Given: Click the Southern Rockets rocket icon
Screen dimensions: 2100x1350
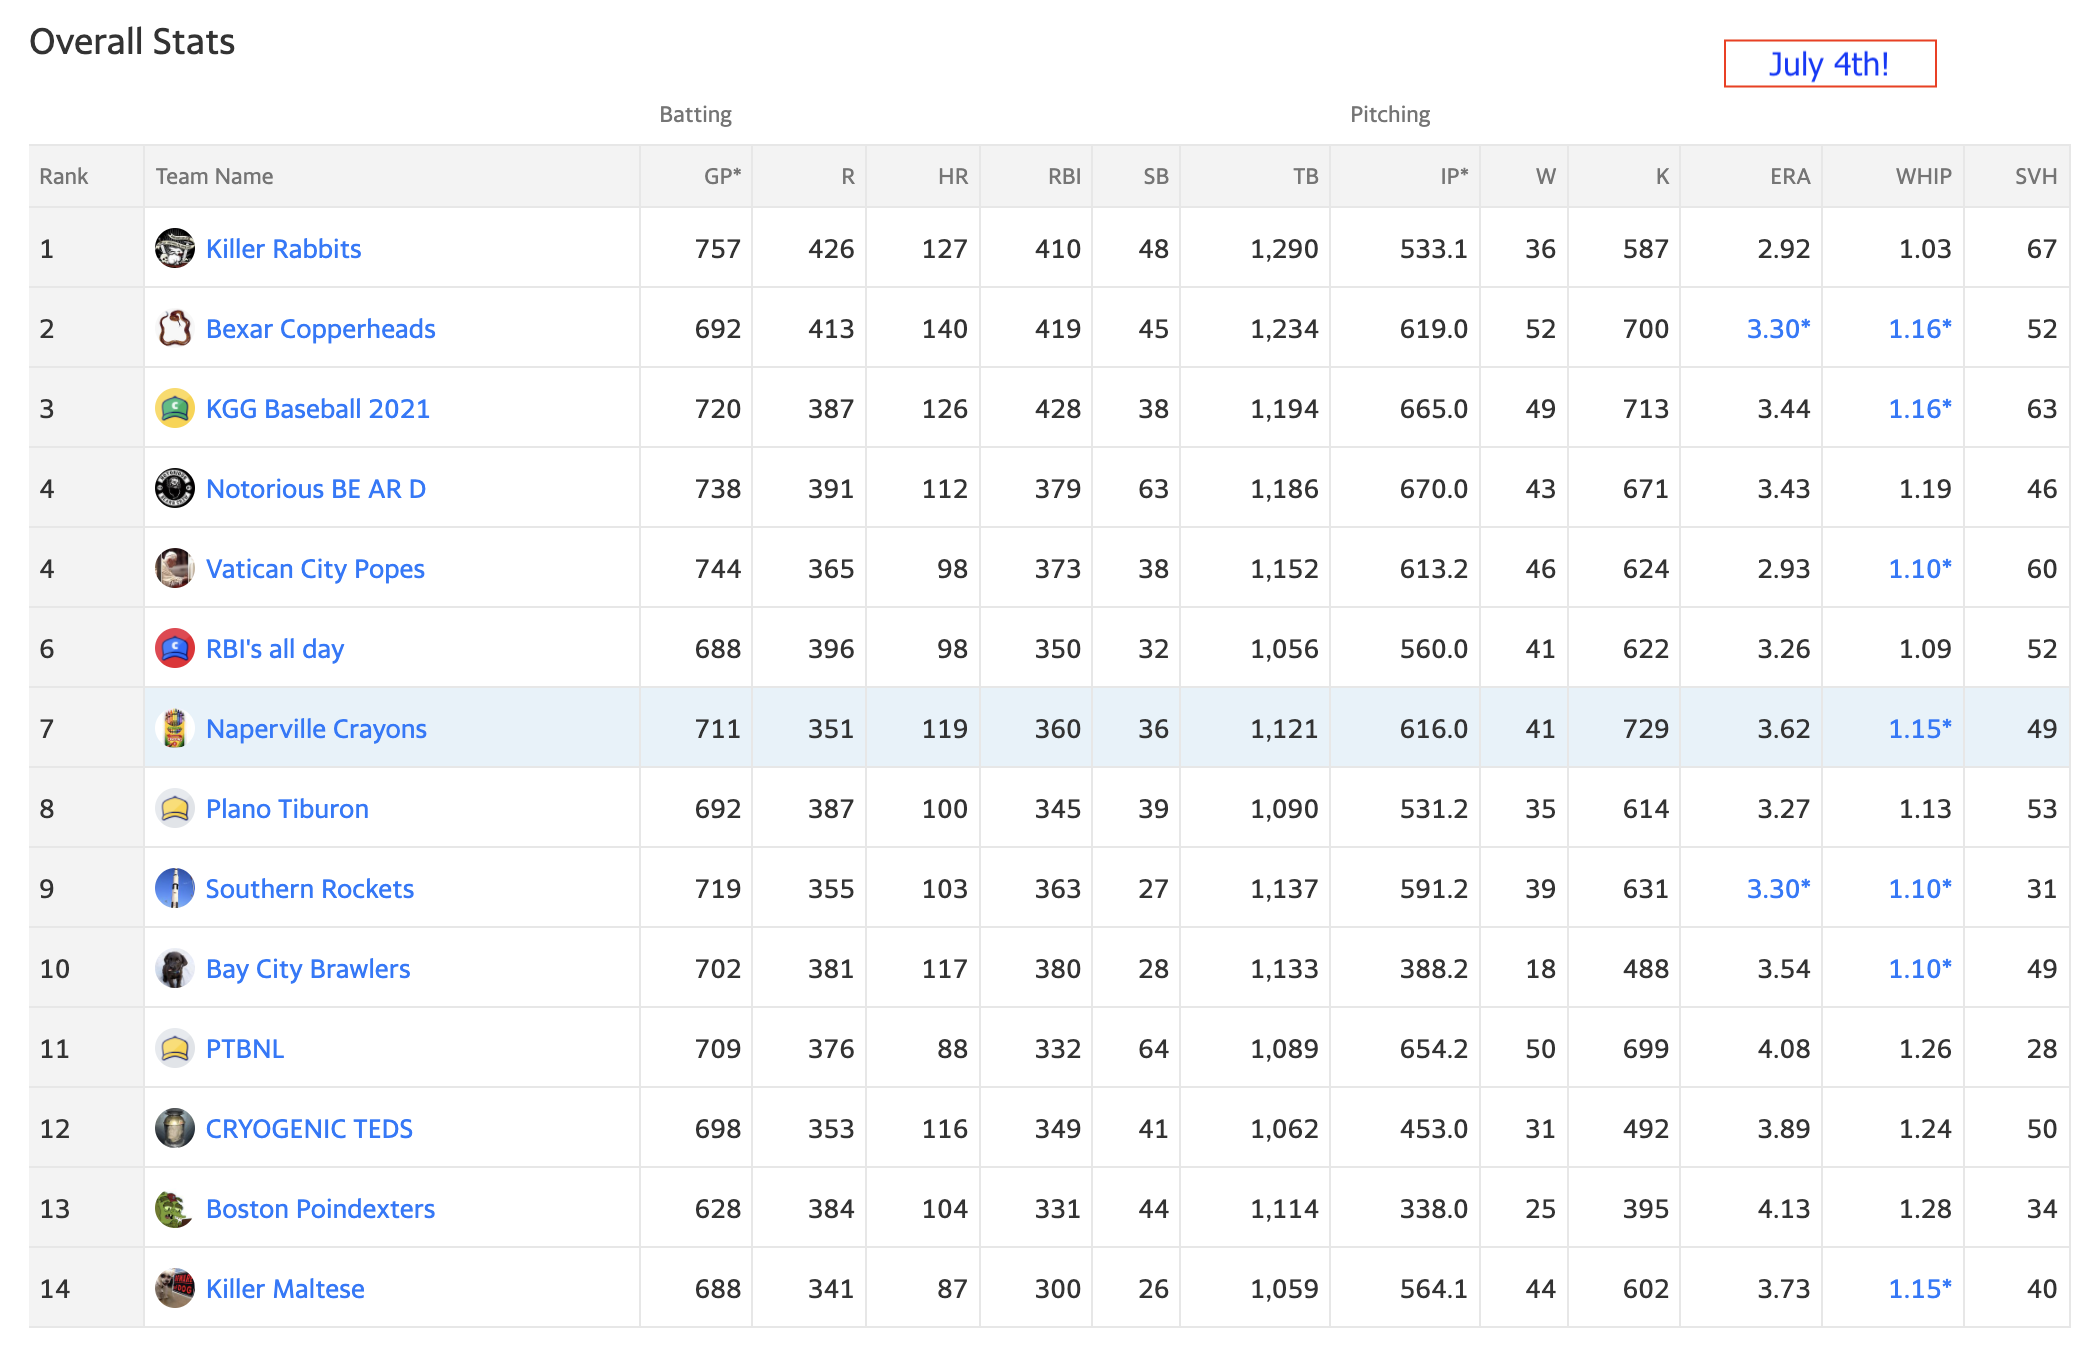Looking at the screenshot, I should coord(175,888).
